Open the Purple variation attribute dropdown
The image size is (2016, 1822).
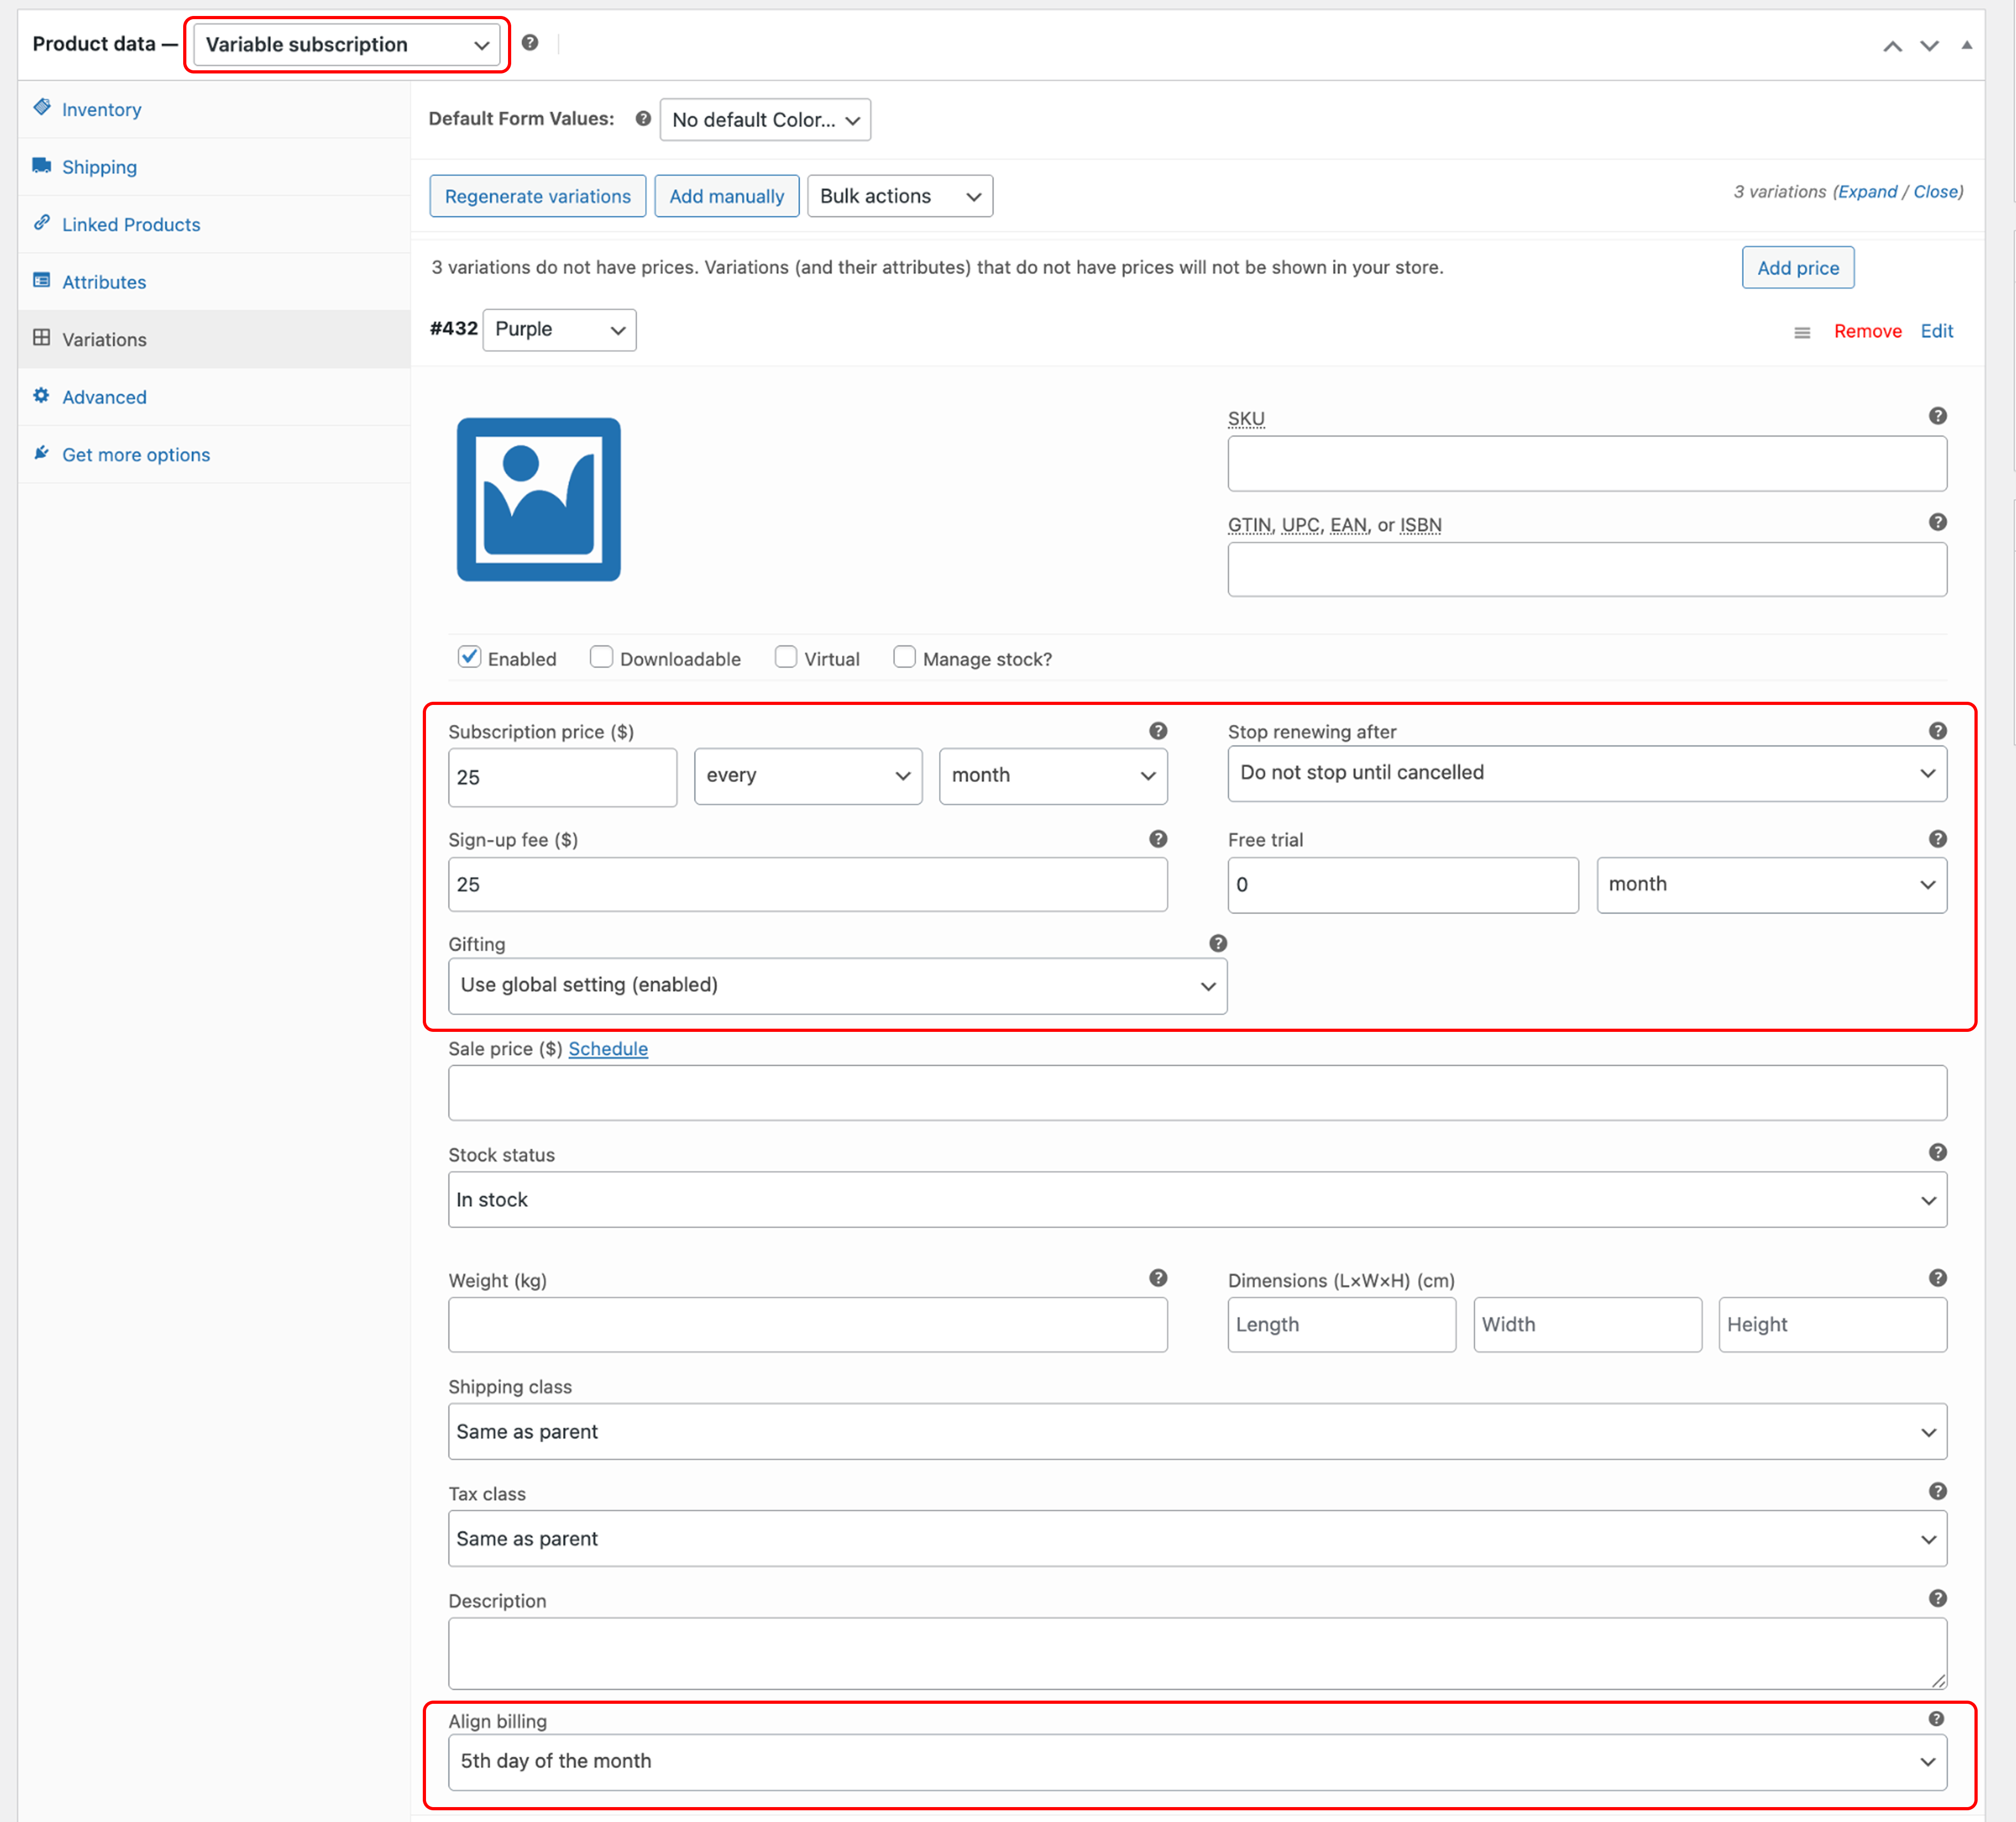(559, 329)
